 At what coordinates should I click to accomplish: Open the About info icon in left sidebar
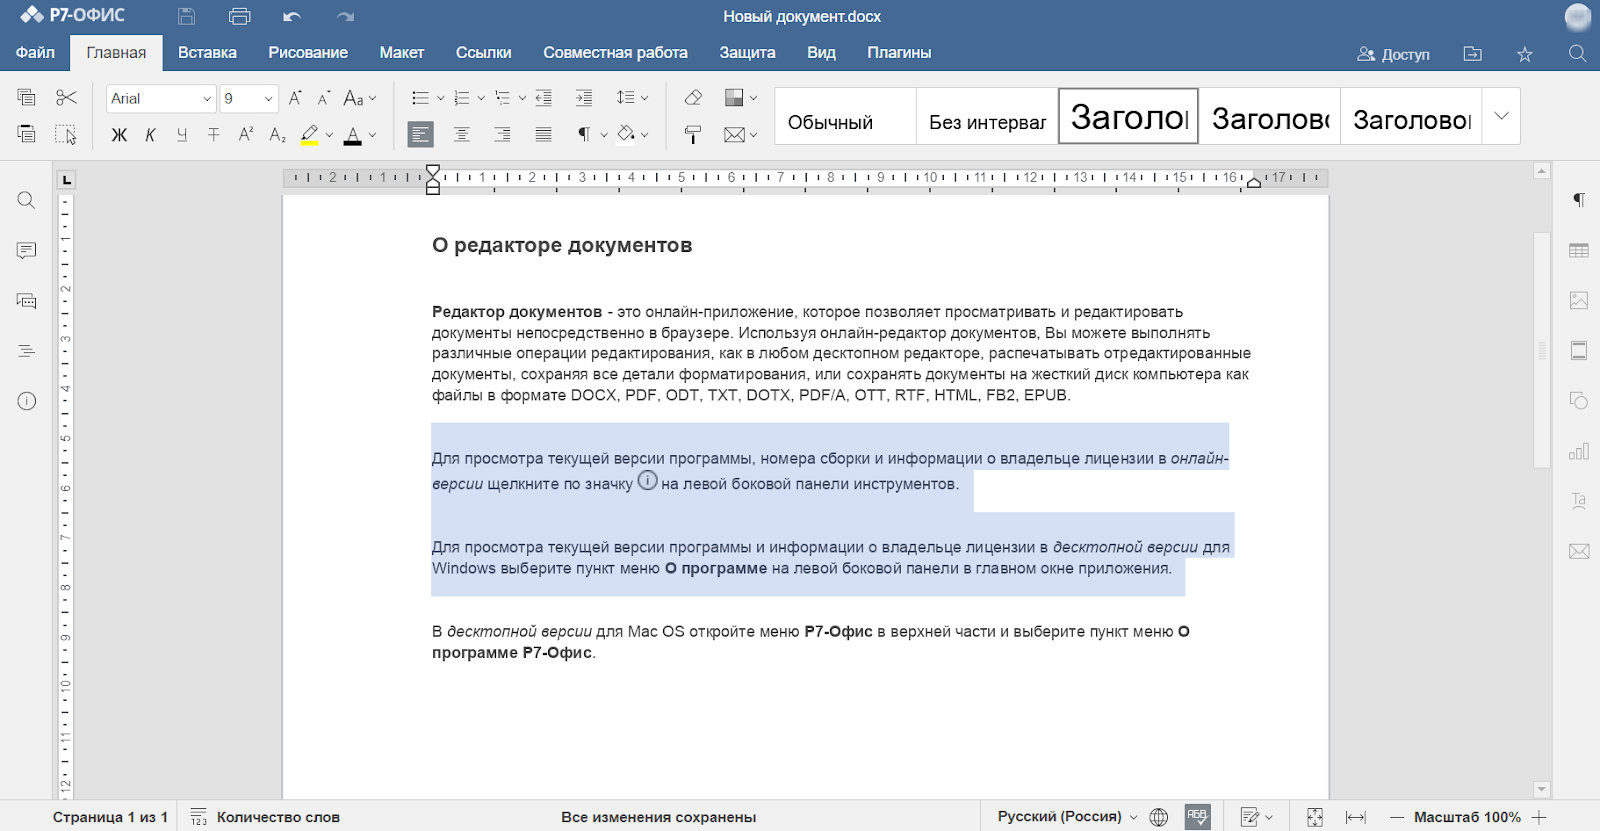pos(27,401)
